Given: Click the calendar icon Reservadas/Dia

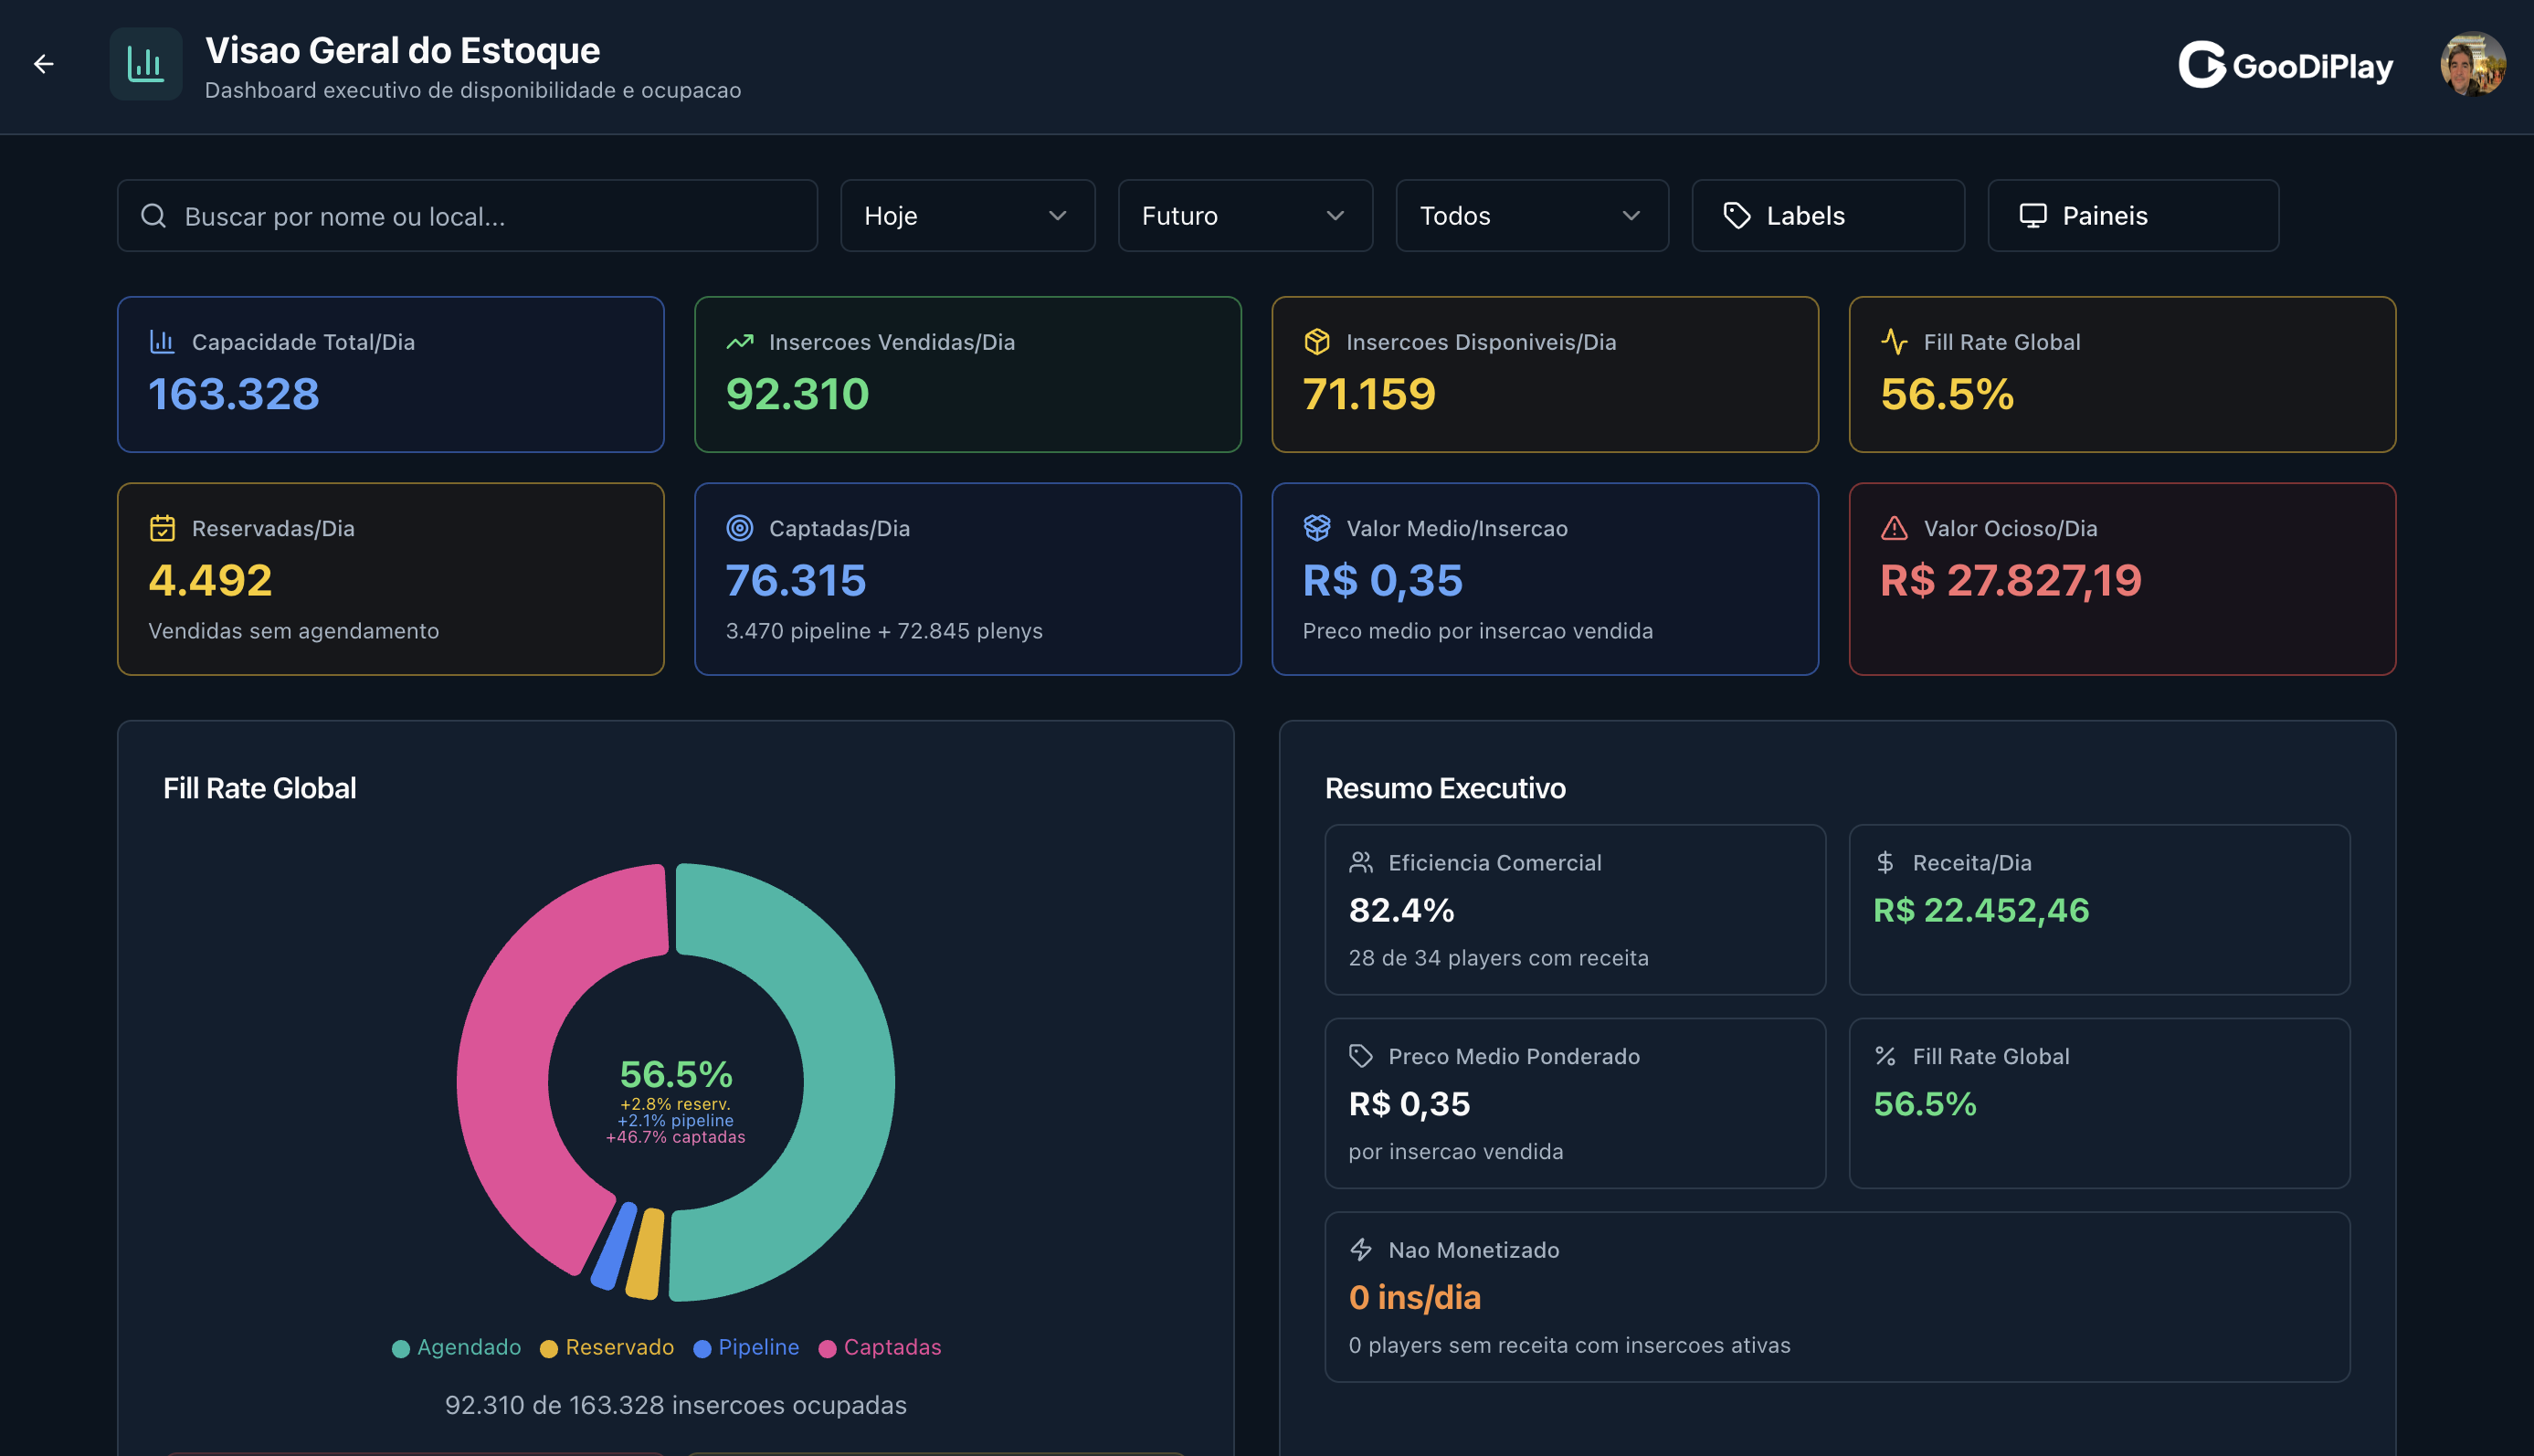Looking at the screenshot, I should [162, 528].
